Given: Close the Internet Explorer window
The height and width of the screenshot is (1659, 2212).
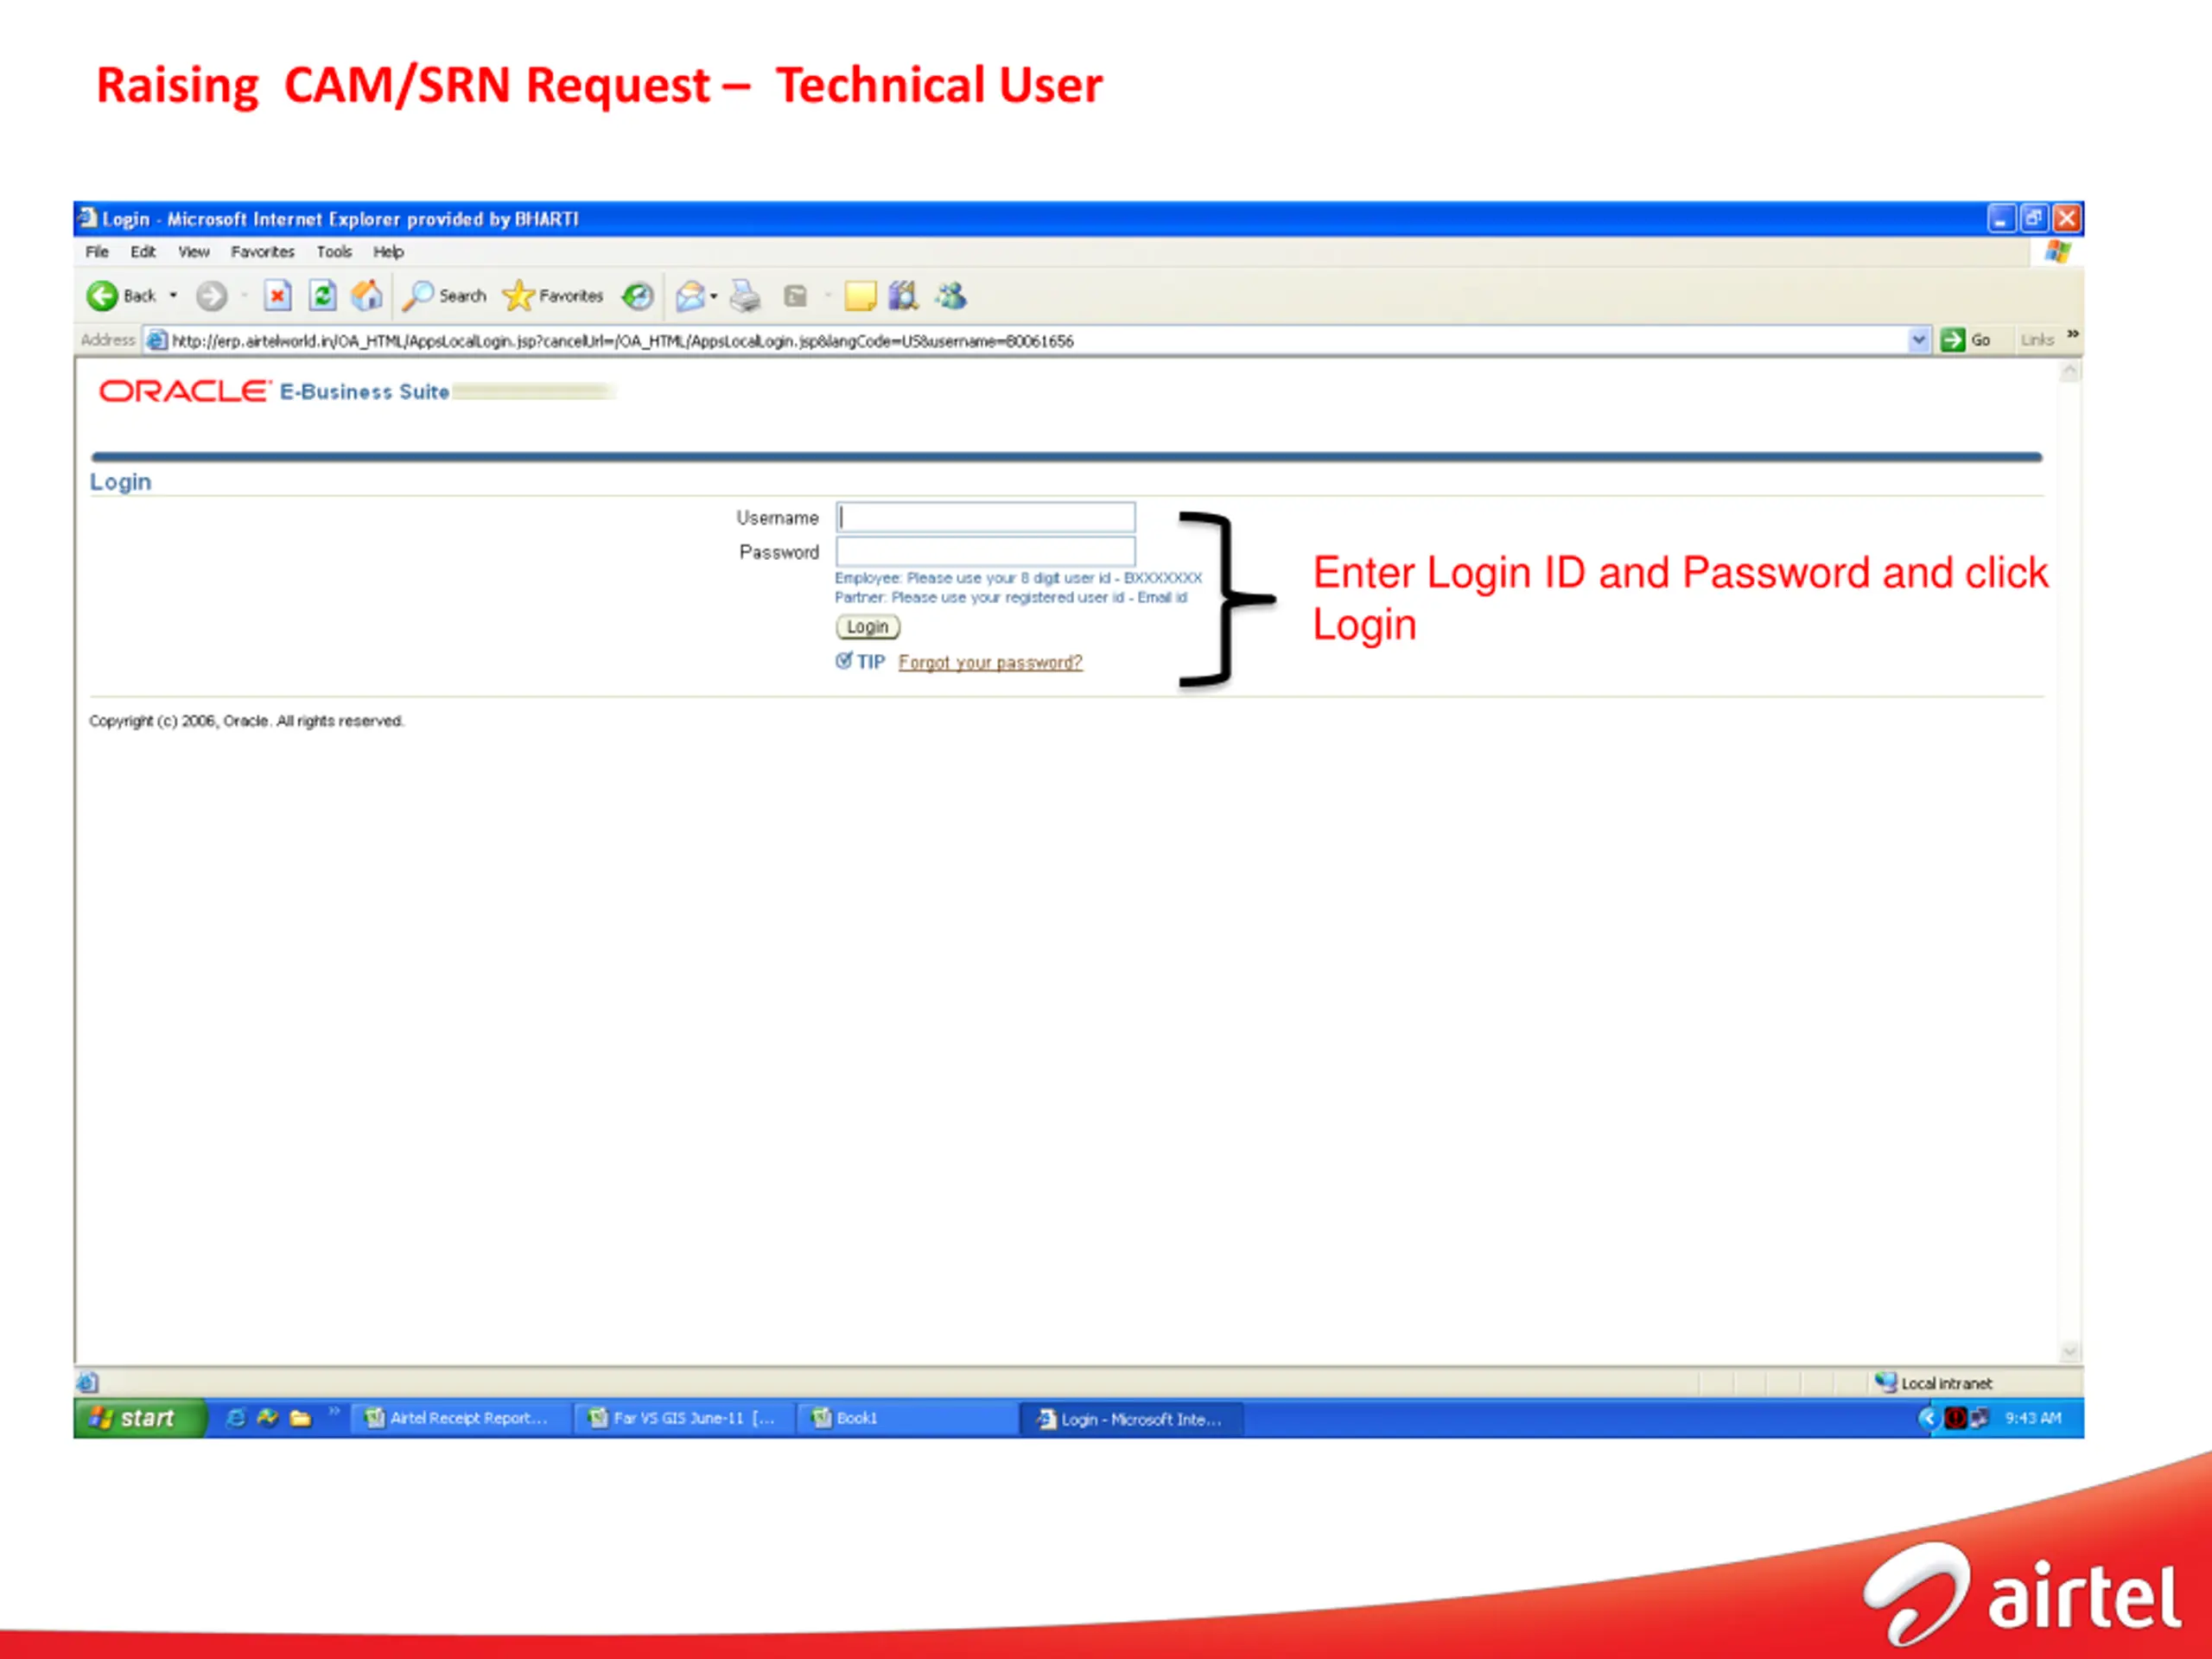Looking at the screenshot, I should tap(2067, 218).
